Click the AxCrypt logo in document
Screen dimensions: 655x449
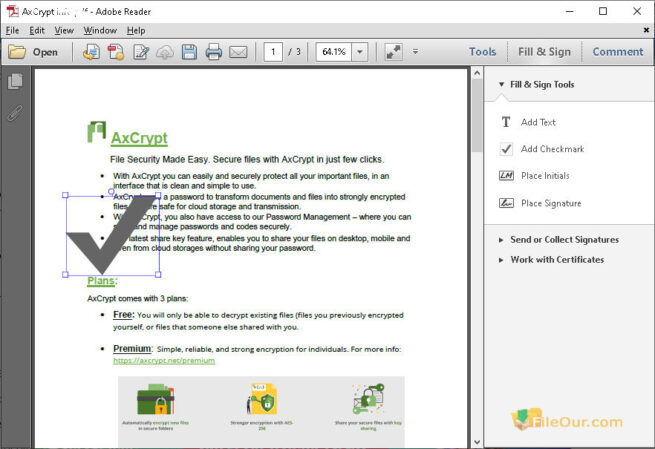96,132
